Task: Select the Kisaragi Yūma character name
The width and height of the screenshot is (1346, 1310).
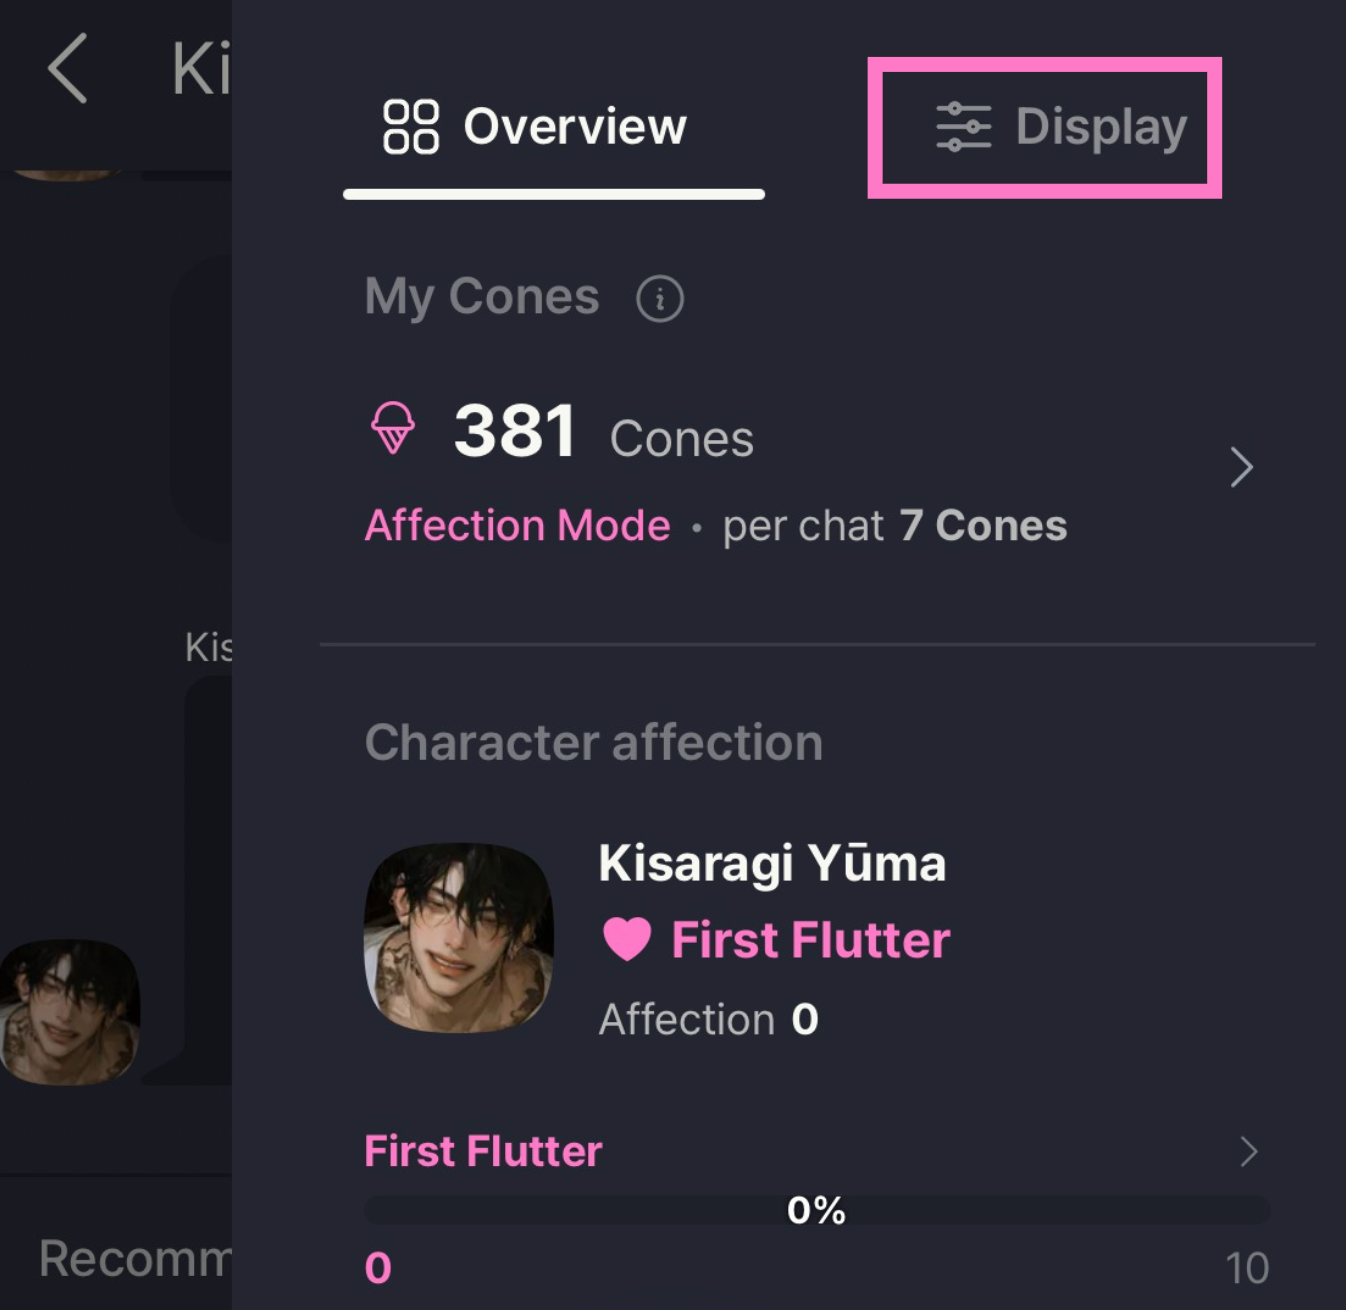Action: (x=772, y=864)
